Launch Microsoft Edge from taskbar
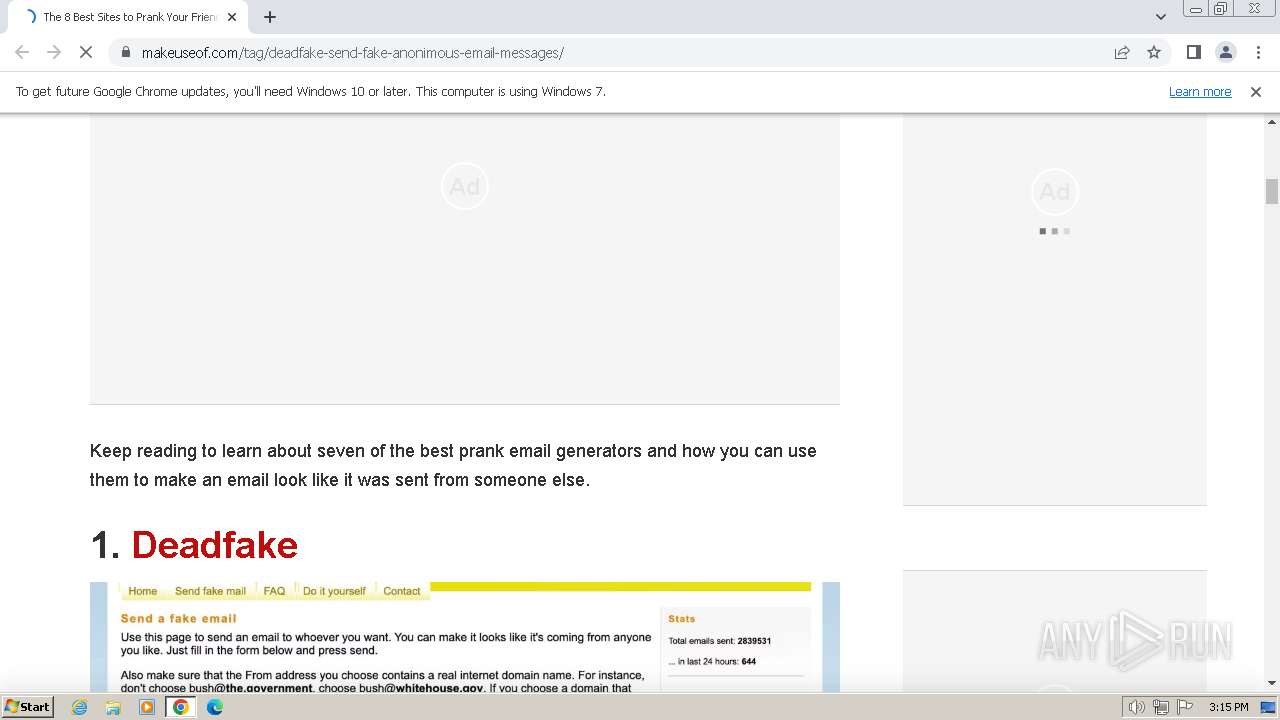 pyautogui.click(x=215, y=707)
